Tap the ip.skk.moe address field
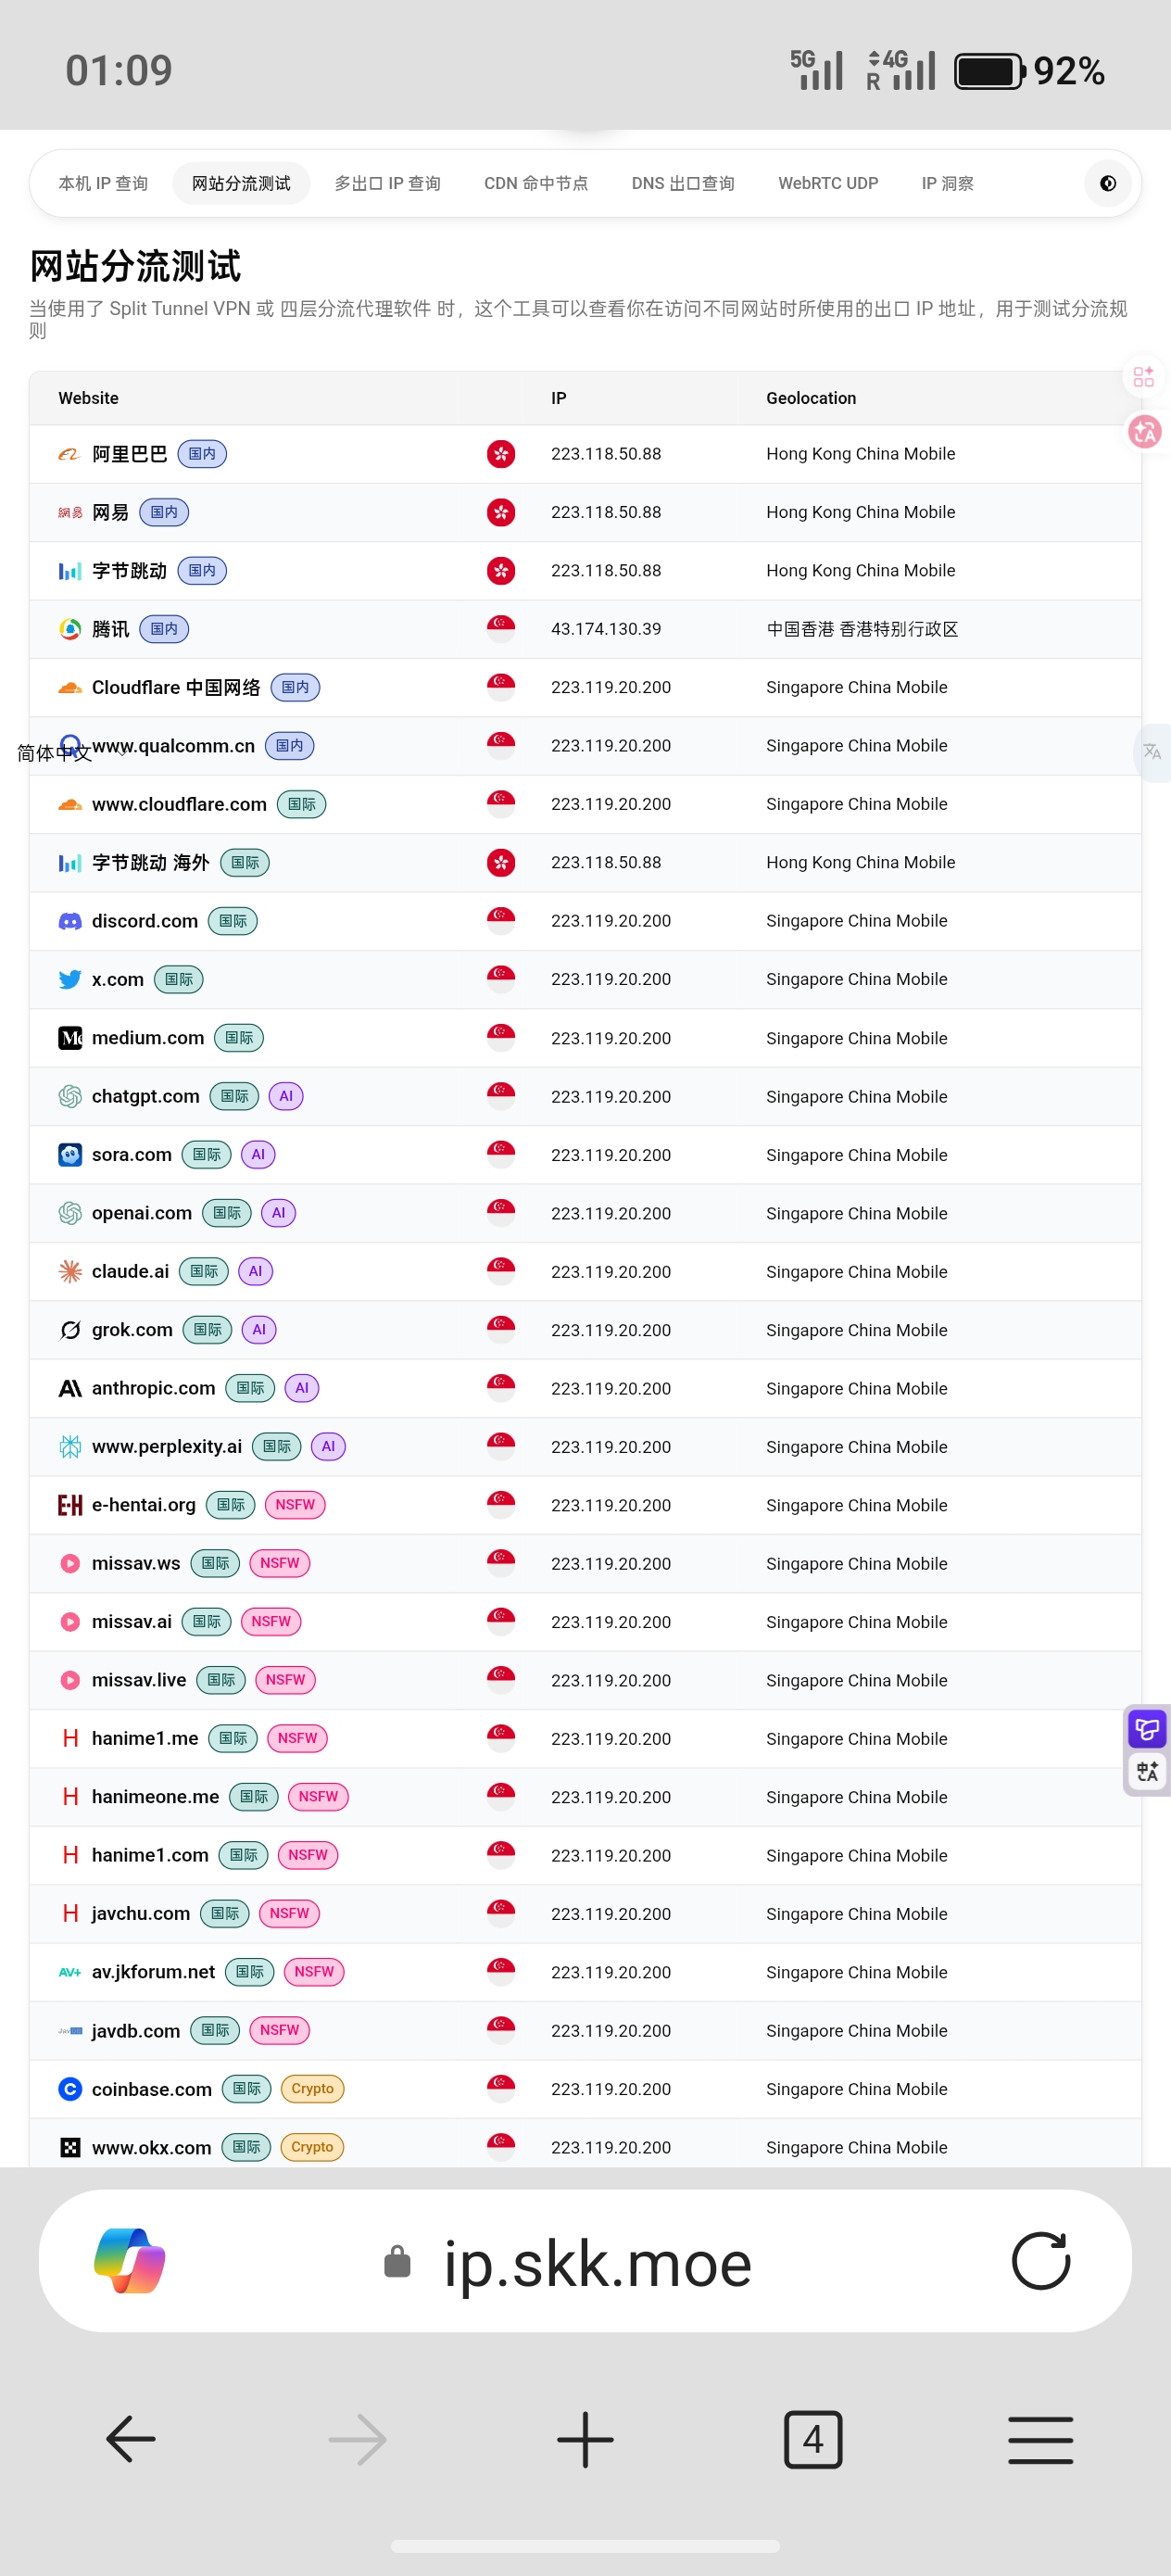This screenshot has height=2576, width=1171. pyautogui.click(x=597, y=2263)
